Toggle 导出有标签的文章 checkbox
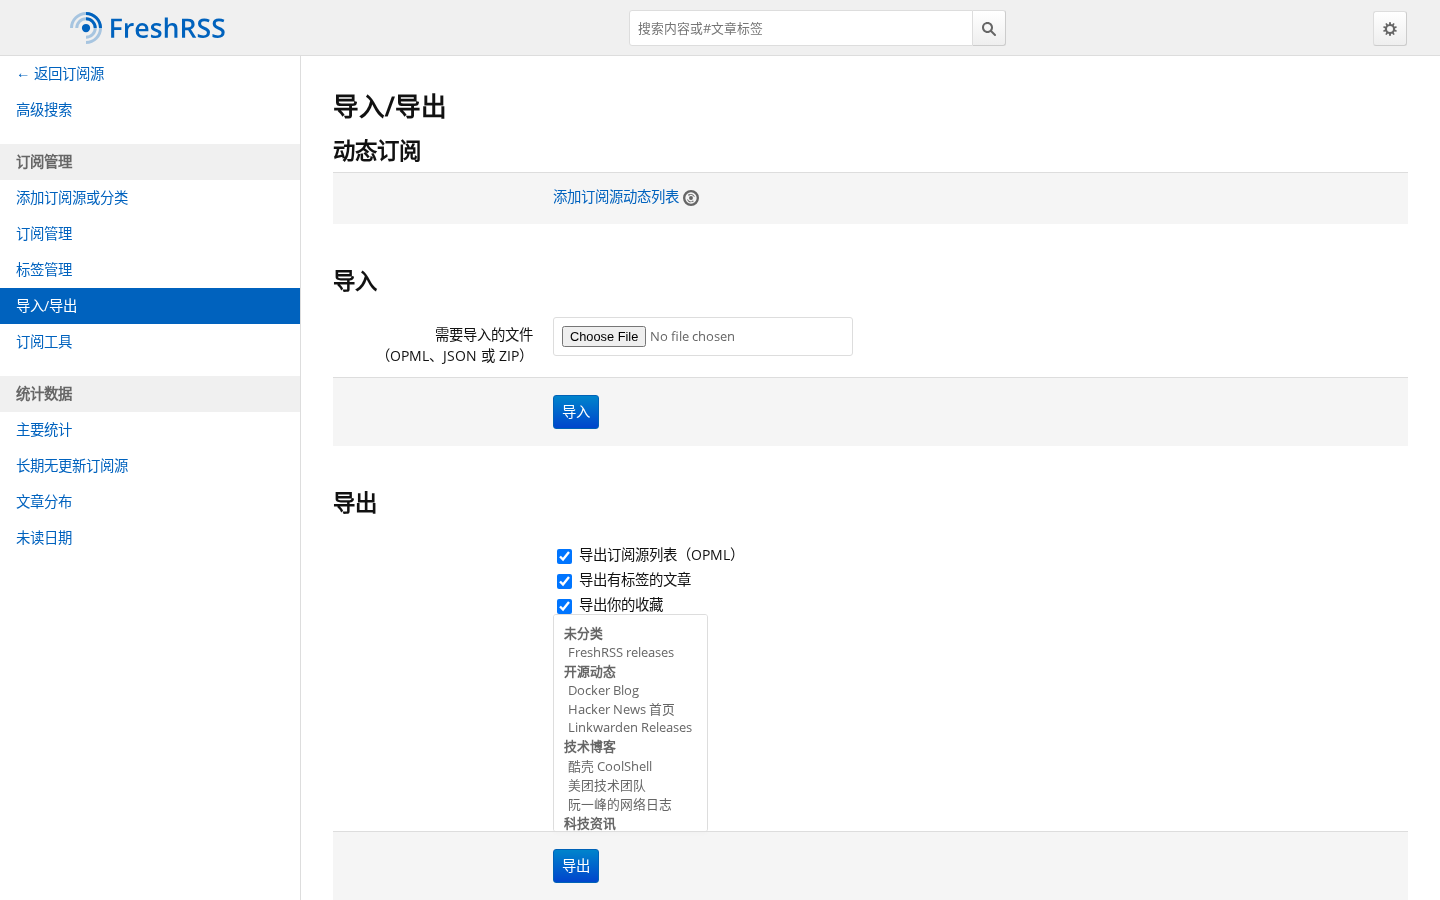Image resolution: width=1440 pixels, height=900 pixels. 564,581
